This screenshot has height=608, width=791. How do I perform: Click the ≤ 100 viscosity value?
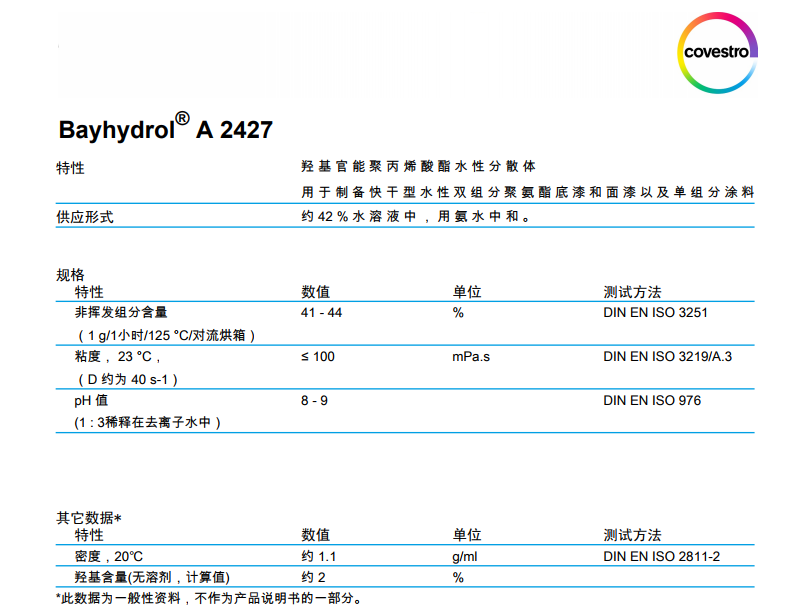[318, 357]
